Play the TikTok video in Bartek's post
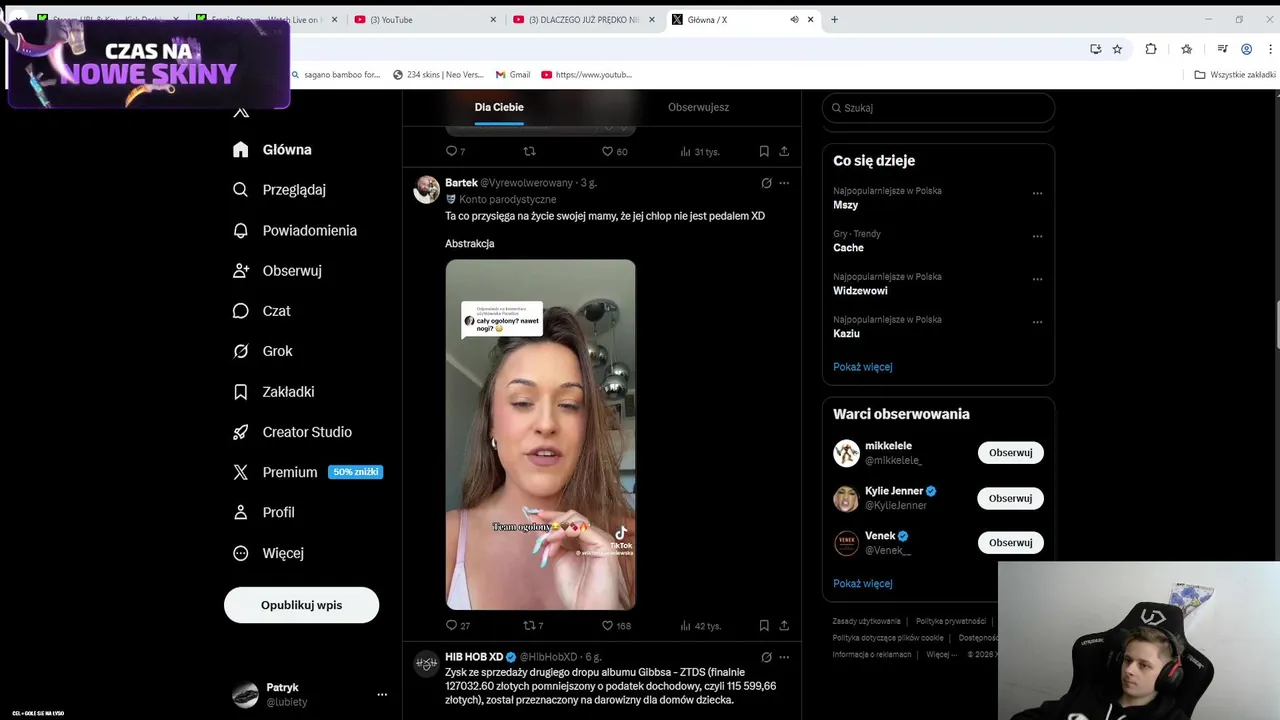Image resolution: width=1280 pixels, height=720 pixels. (540, 435)
